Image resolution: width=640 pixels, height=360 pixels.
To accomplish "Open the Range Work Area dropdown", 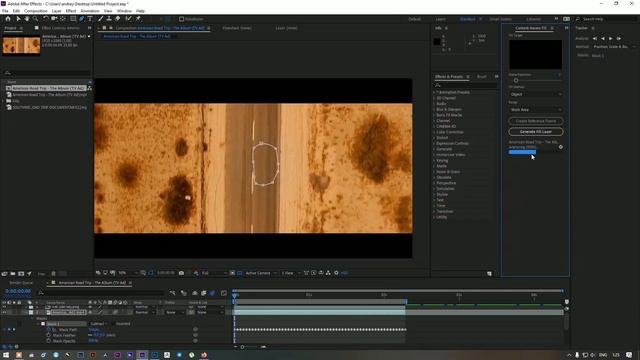I will click(536, 110).
